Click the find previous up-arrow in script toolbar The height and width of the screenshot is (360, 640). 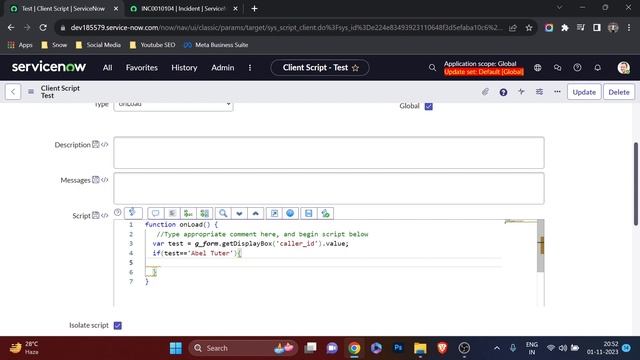[x=256, y=213]
